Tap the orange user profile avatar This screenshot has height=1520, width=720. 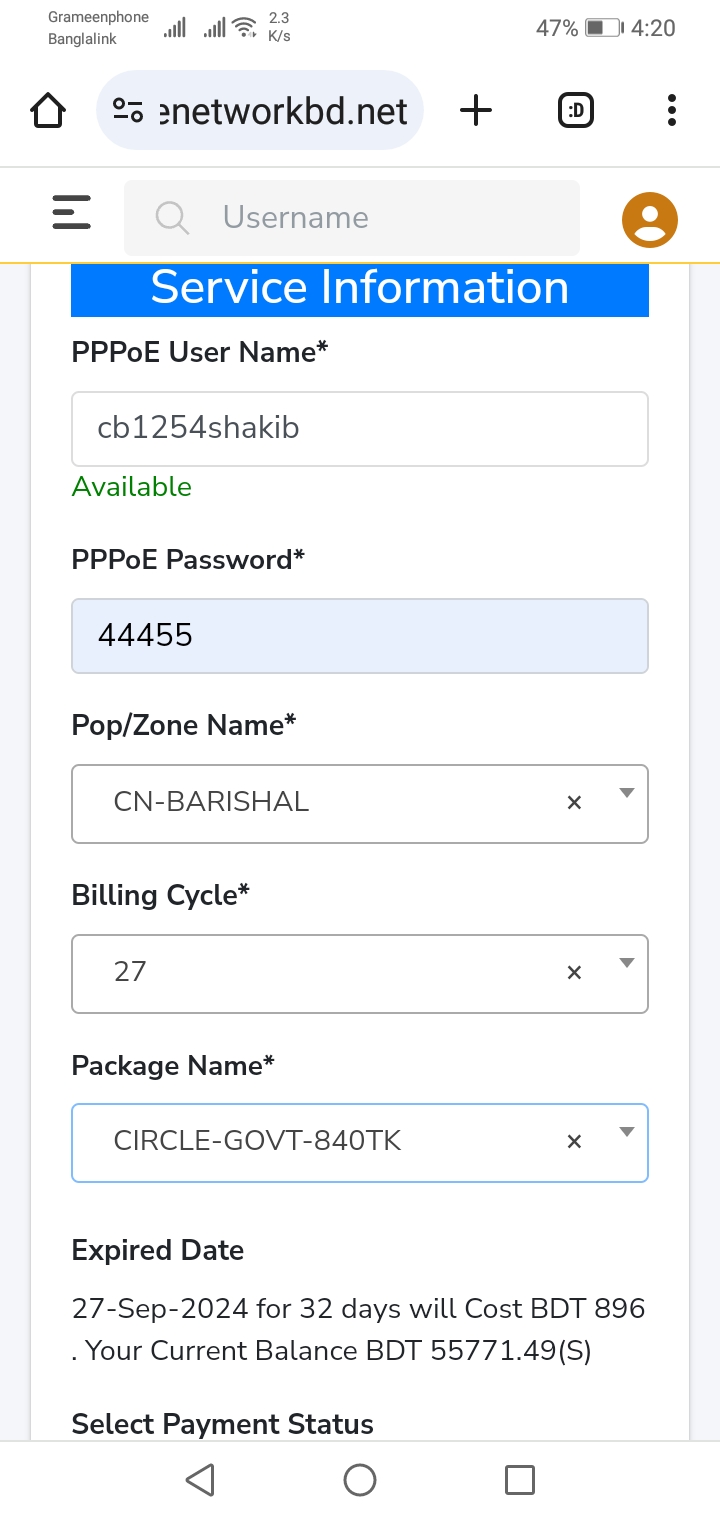(x=650, y=219)
